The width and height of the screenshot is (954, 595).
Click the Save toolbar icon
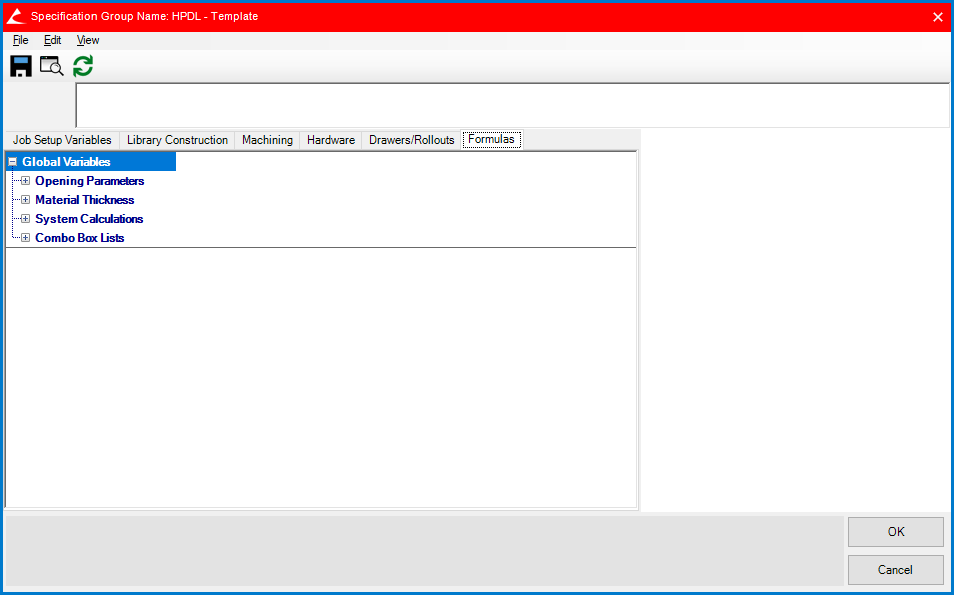(20, 65)
